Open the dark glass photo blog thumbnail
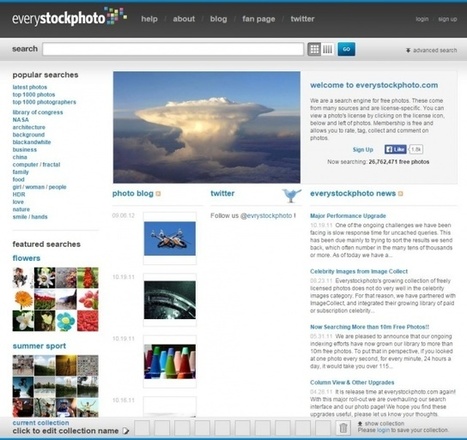 [x=170, y=300]
